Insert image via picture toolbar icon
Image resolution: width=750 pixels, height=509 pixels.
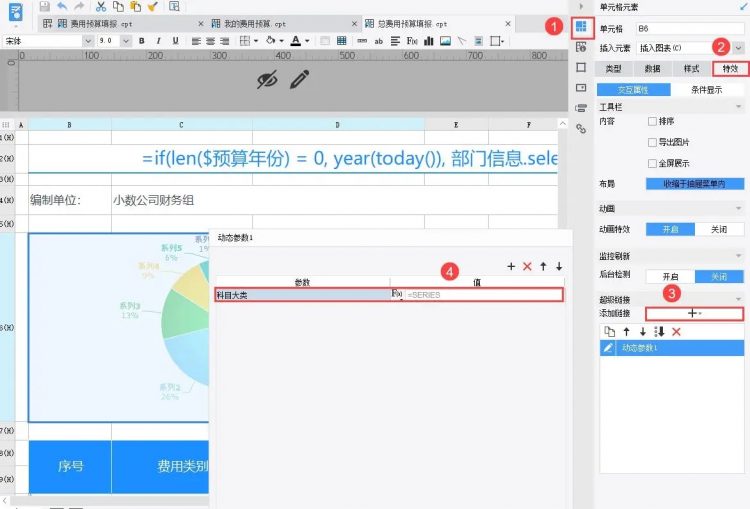pos(445,41)
